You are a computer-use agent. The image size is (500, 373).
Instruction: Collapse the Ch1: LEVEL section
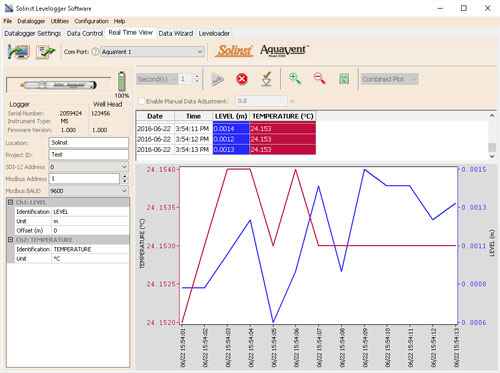[x=10, y=202]
